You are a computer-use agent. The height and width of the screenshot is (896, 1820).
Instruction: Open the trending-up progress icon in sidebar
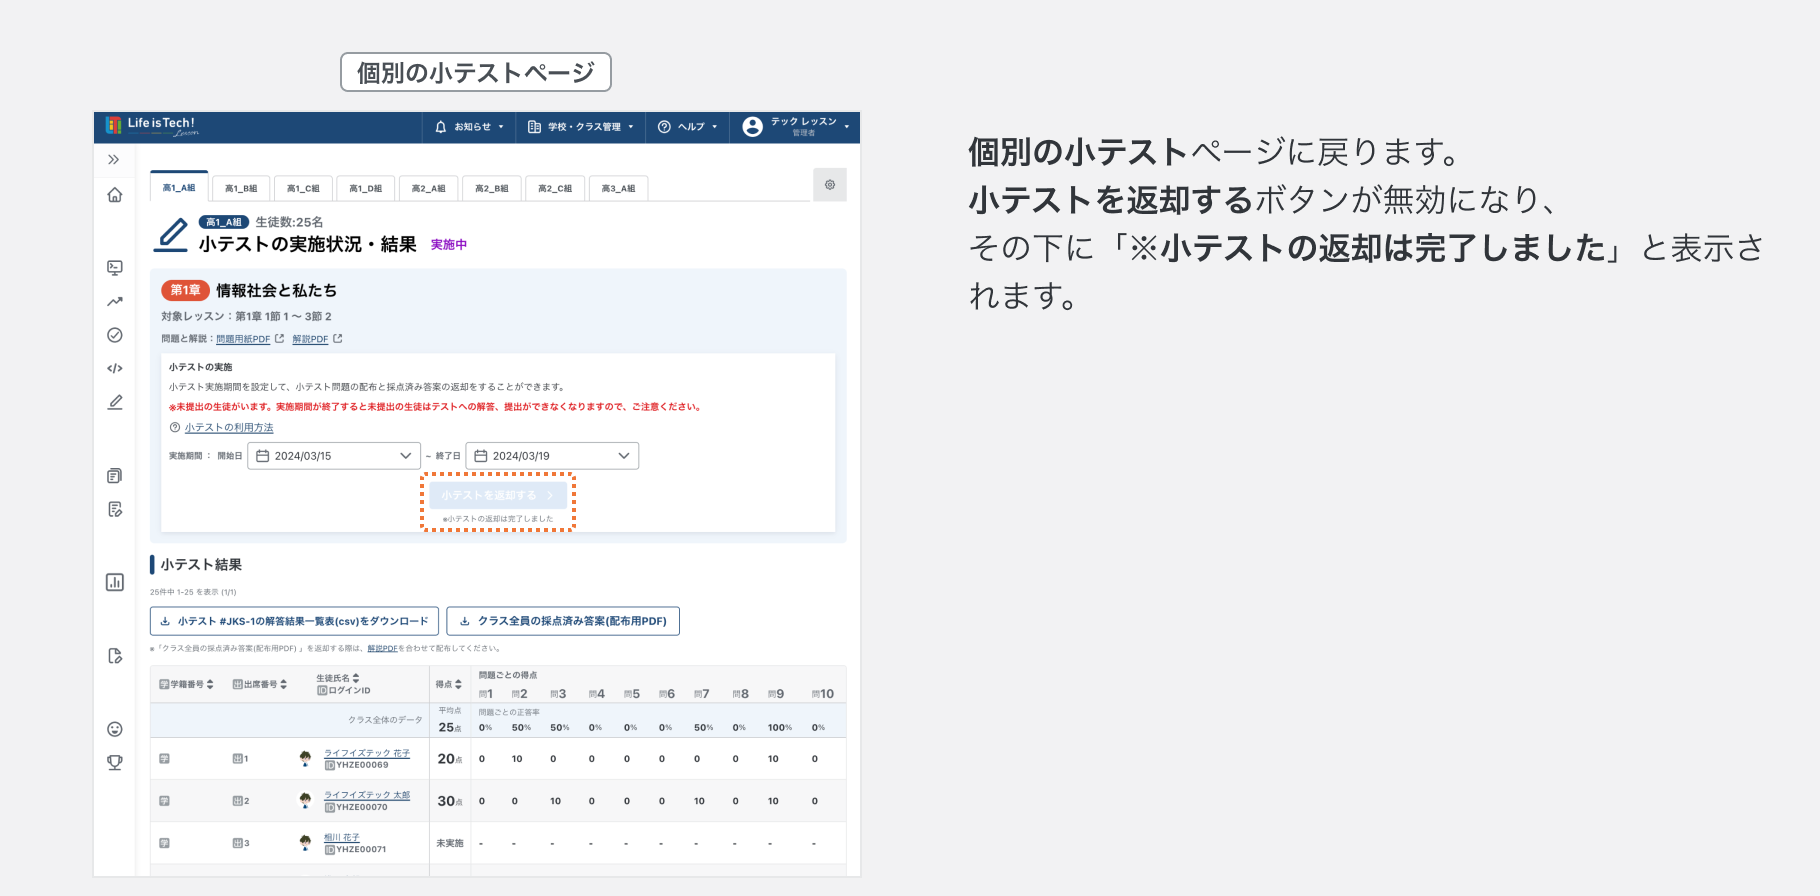(115, 301)
